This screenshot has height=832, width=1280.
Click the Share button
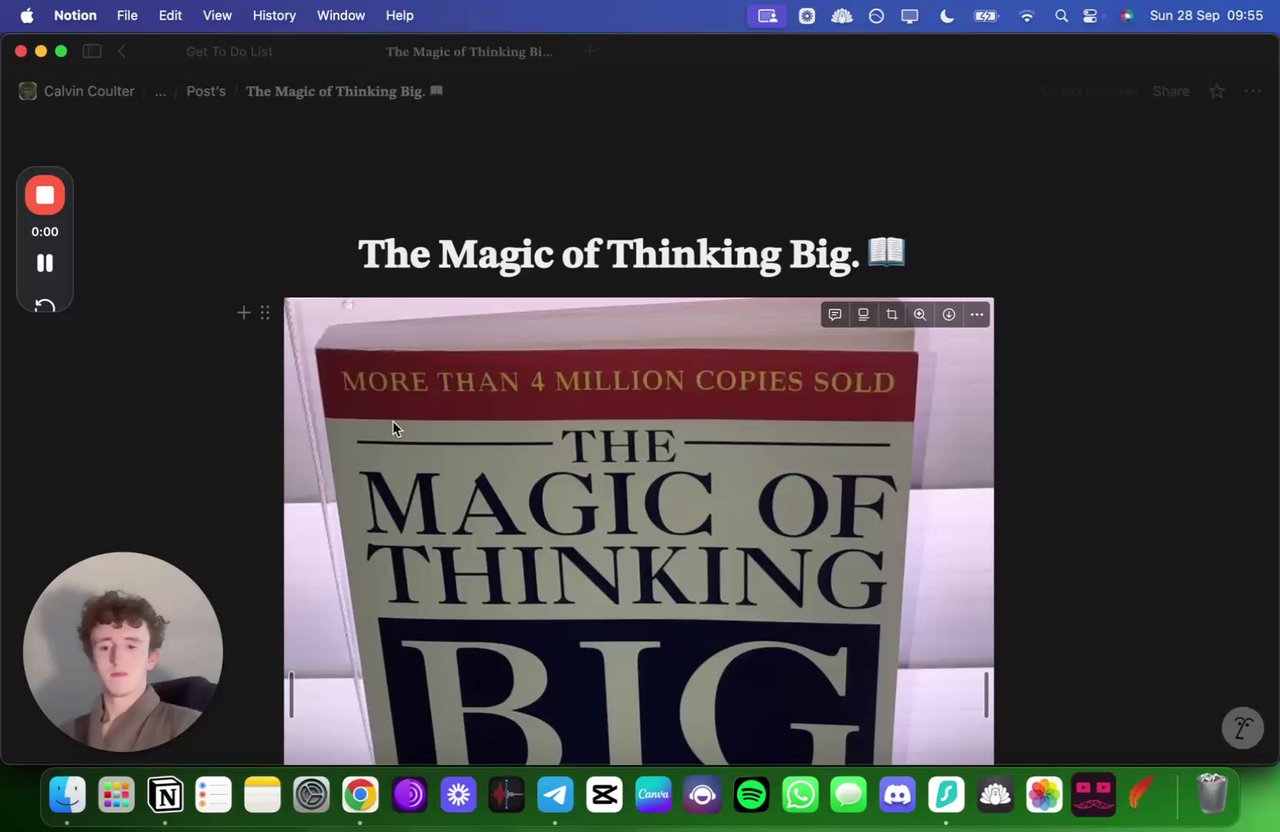coord(1171,91)
